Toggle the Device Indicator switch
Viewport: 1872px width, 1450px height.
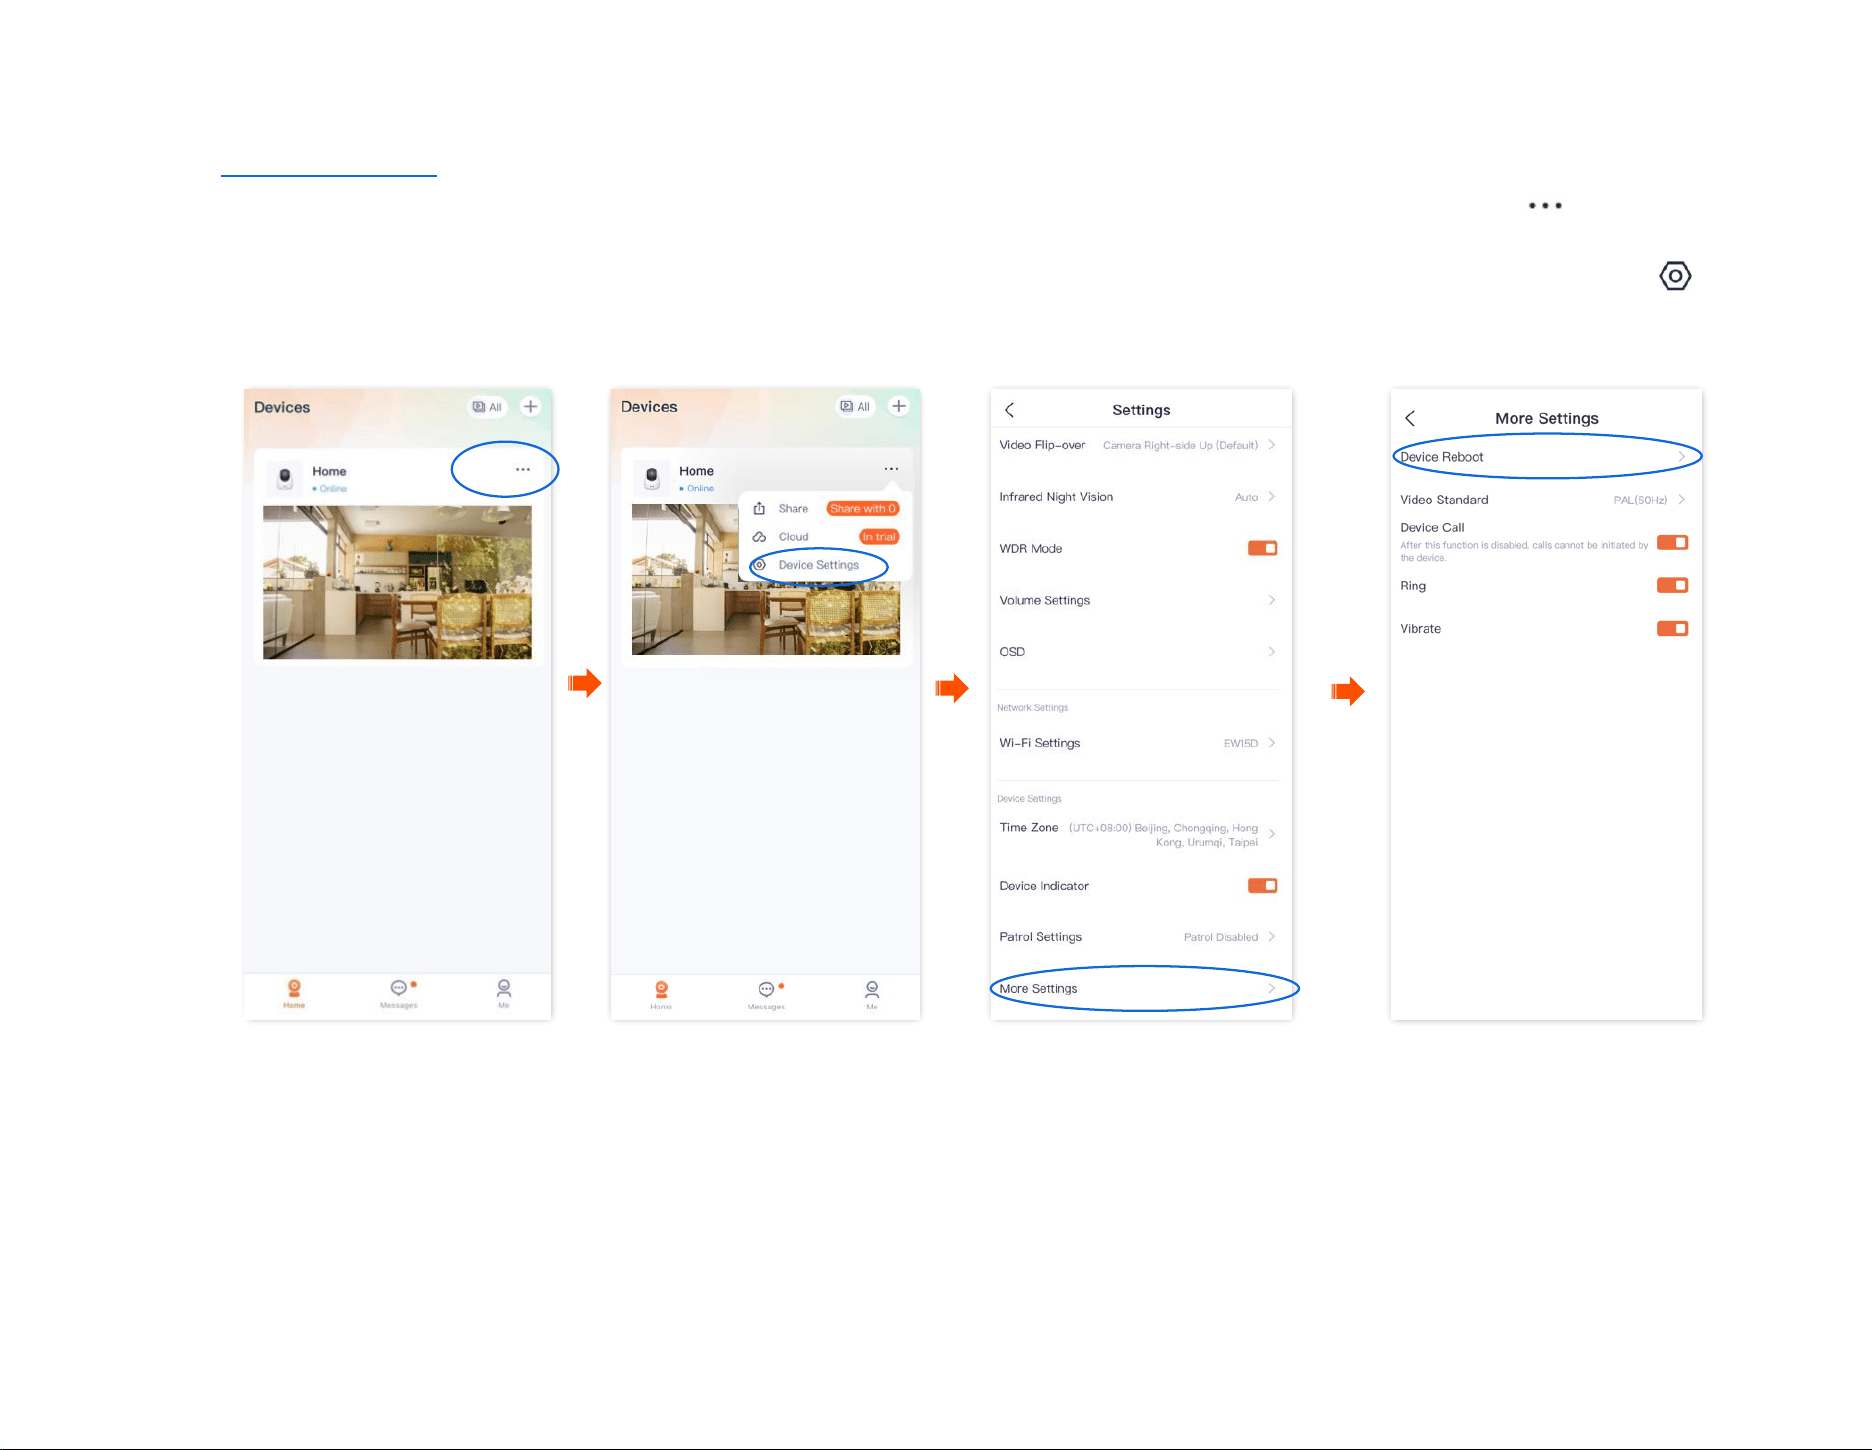point(1262,886)
